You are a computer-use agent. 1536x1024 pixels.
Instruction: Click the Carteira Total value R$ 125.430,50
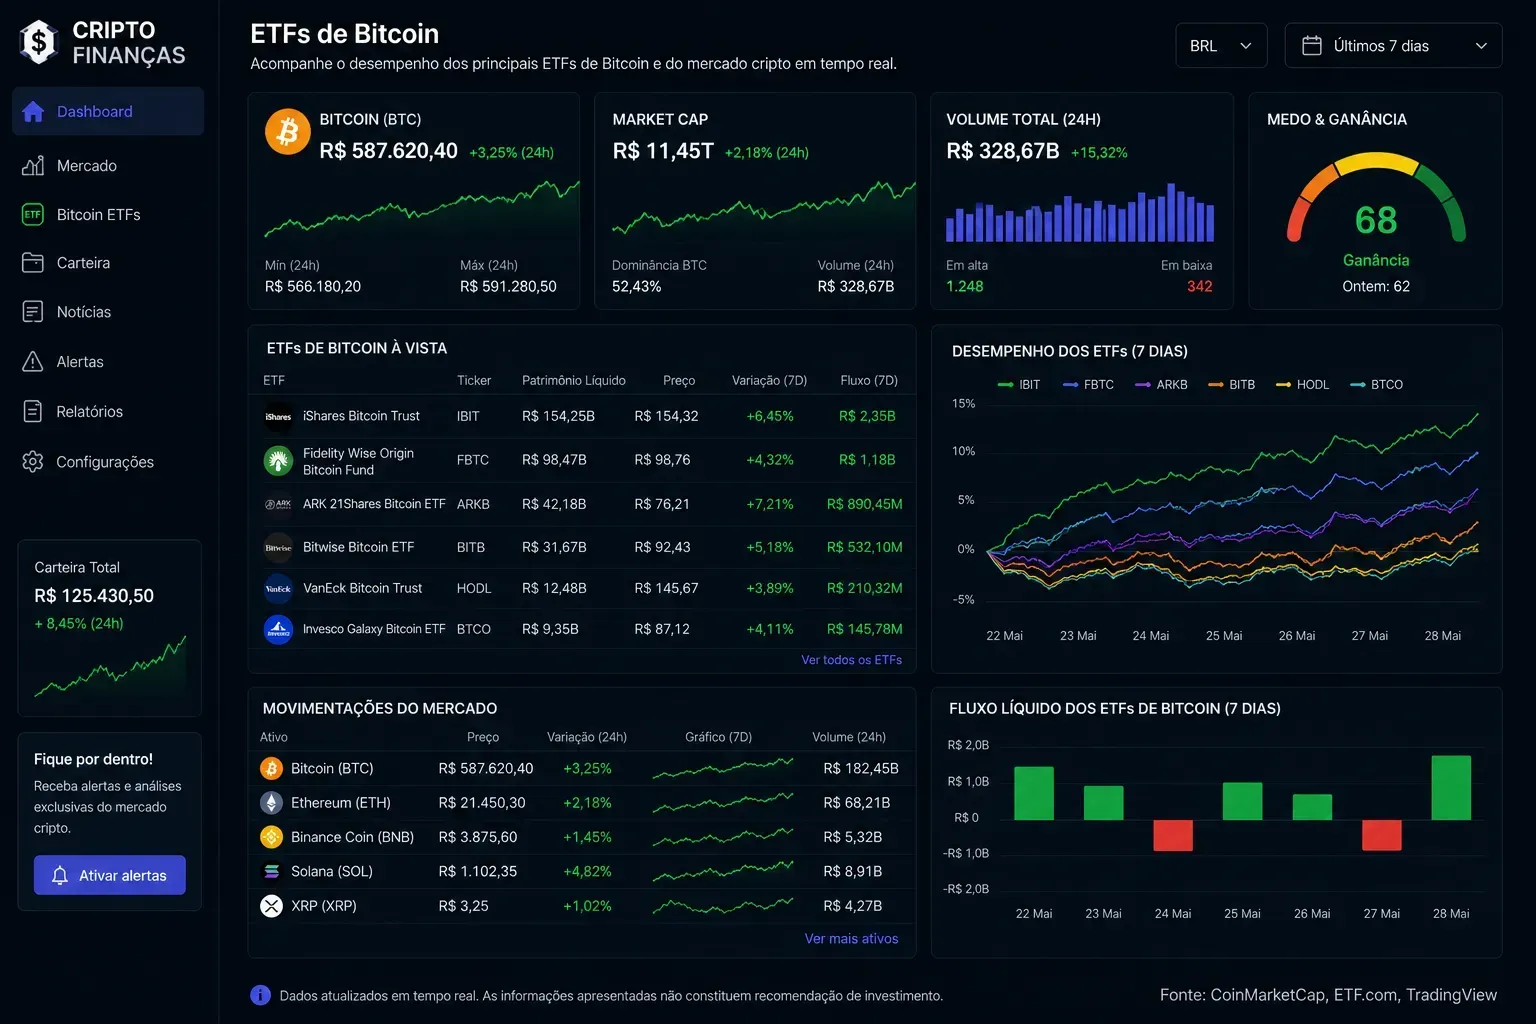tap(94, 596)
